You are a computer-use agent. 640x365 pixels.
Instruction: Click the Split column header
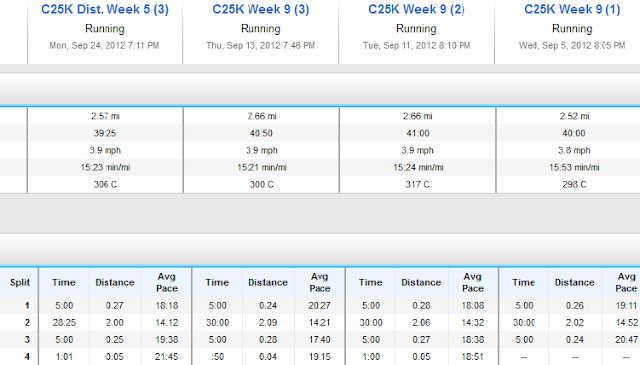(x=20, y=283)
